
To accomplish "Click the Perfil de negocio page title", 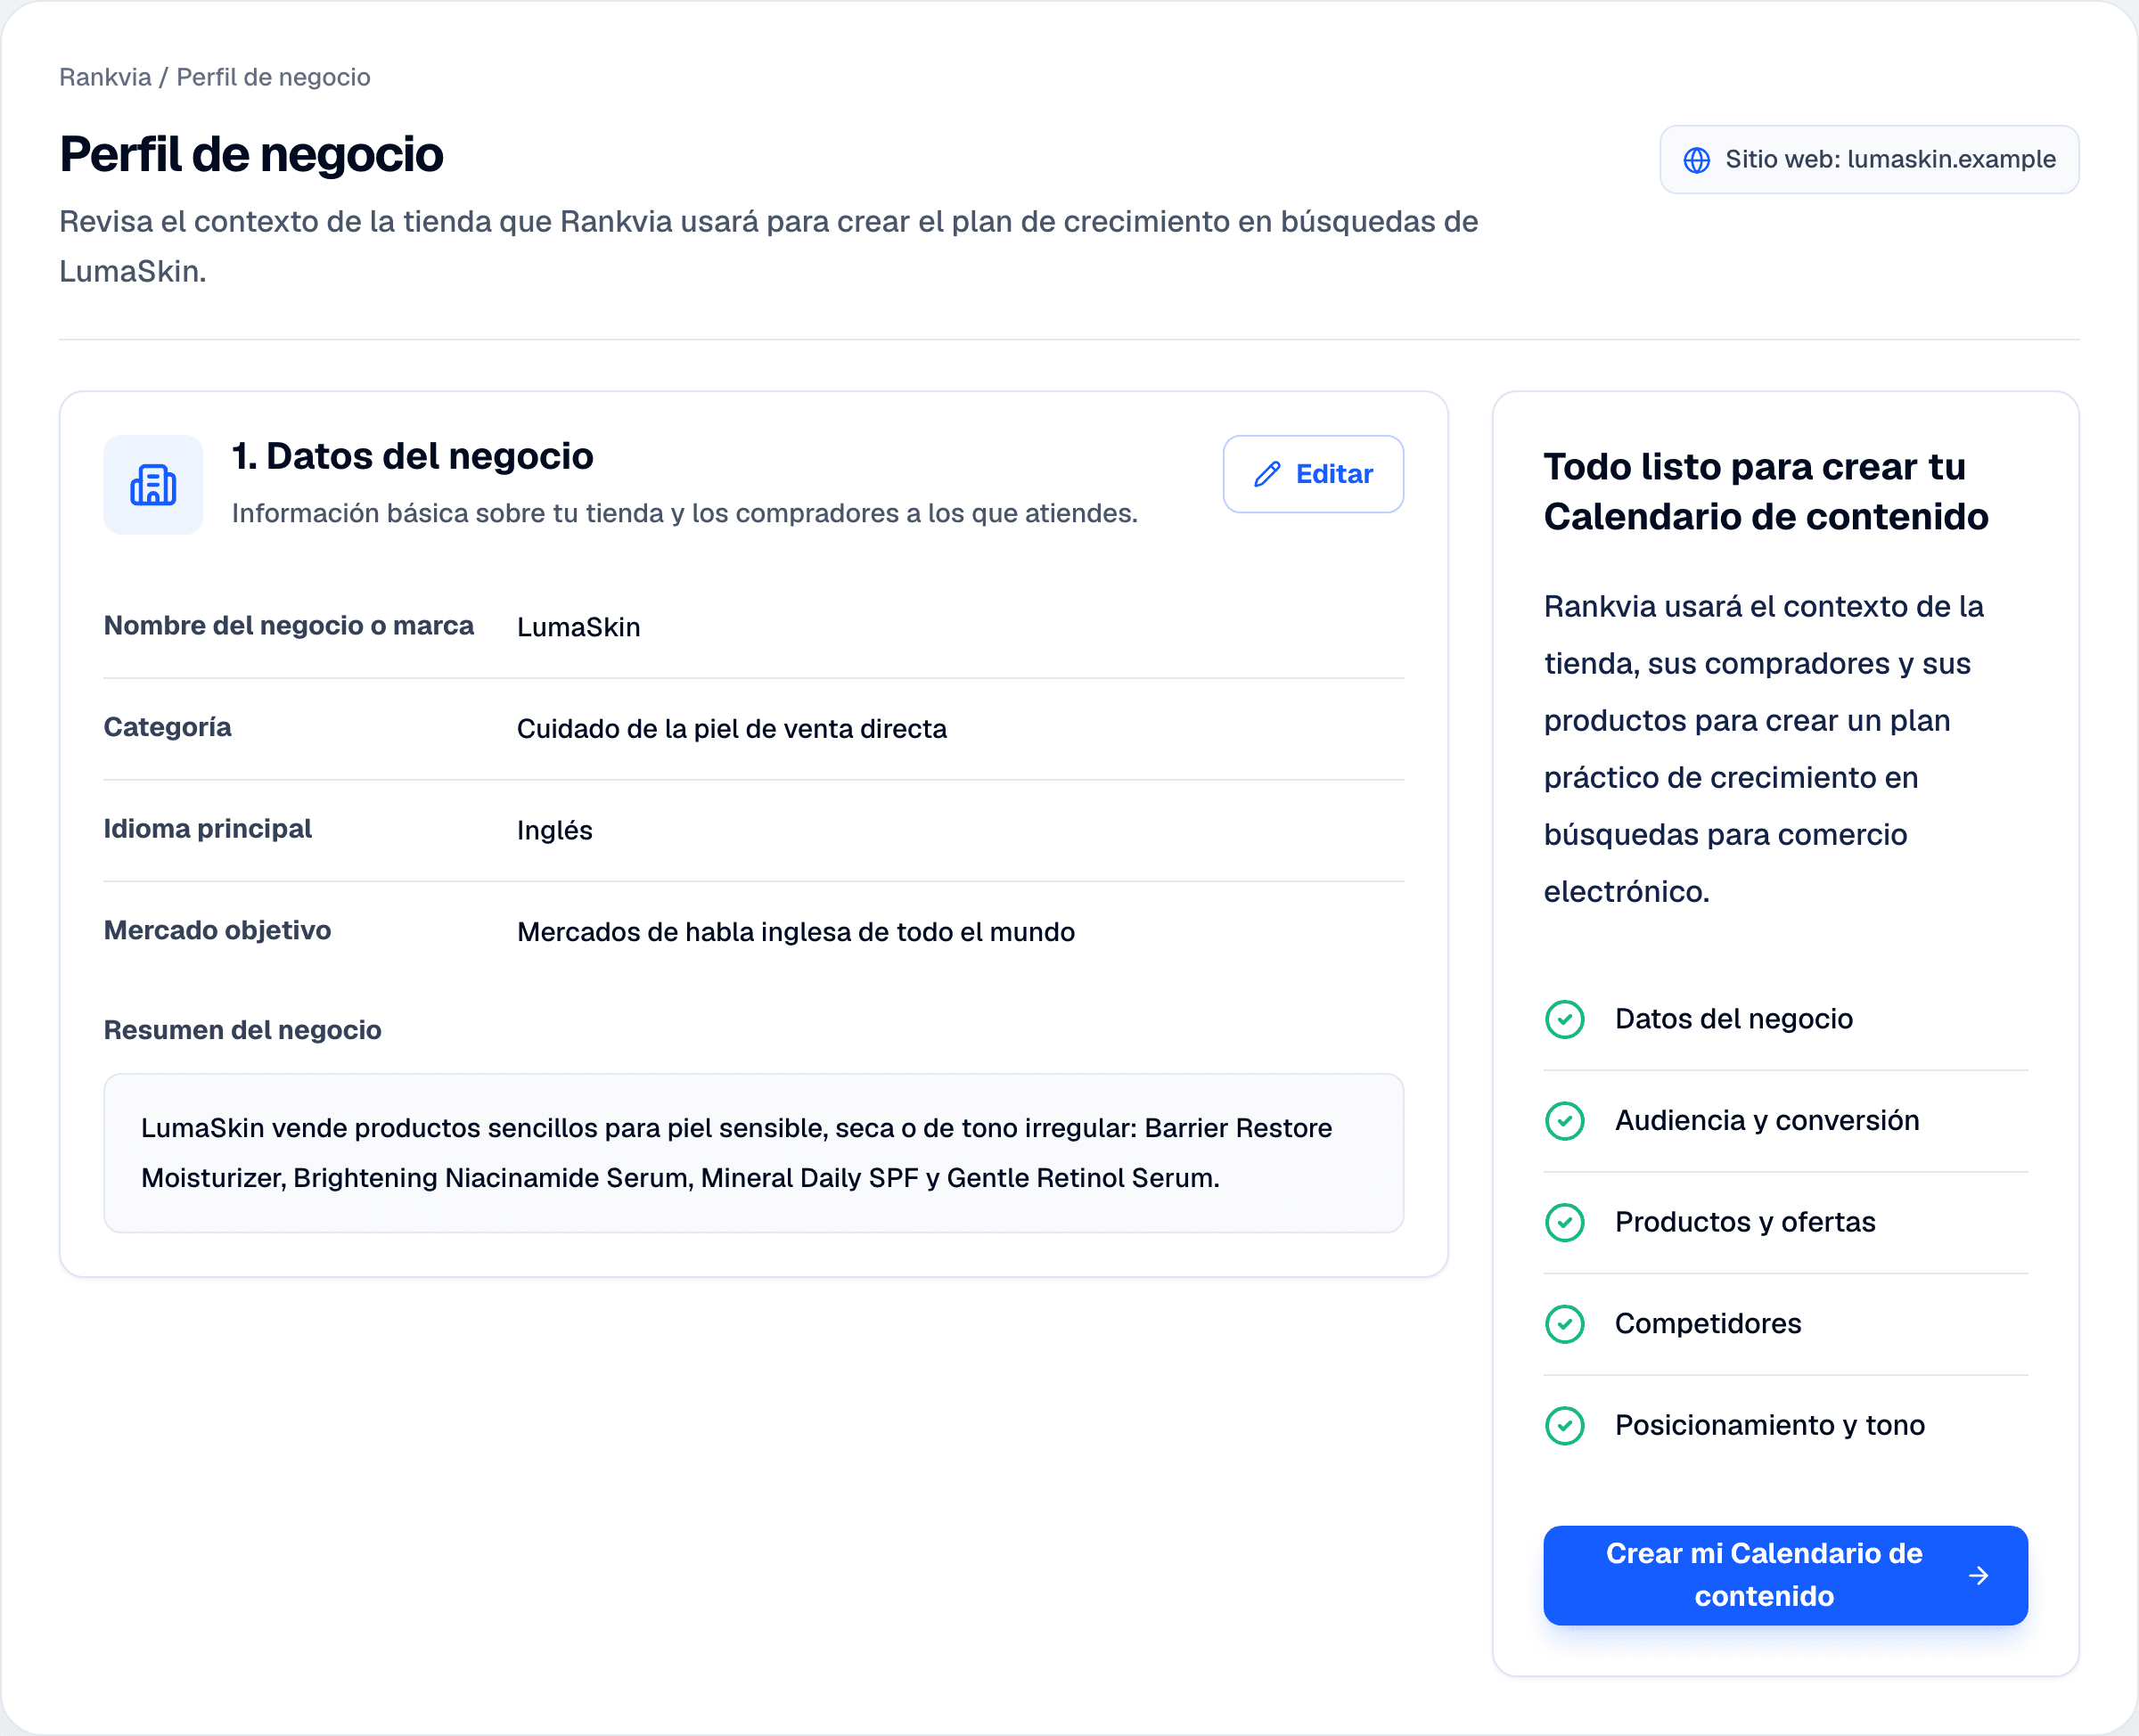I will [x=251, y=154].
